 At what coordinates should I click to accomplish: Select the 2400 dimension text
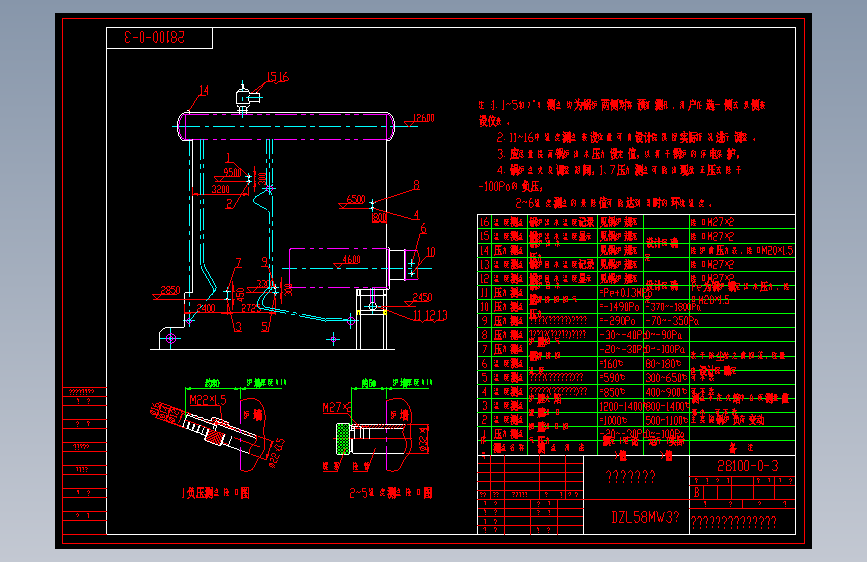pos(206,308)
